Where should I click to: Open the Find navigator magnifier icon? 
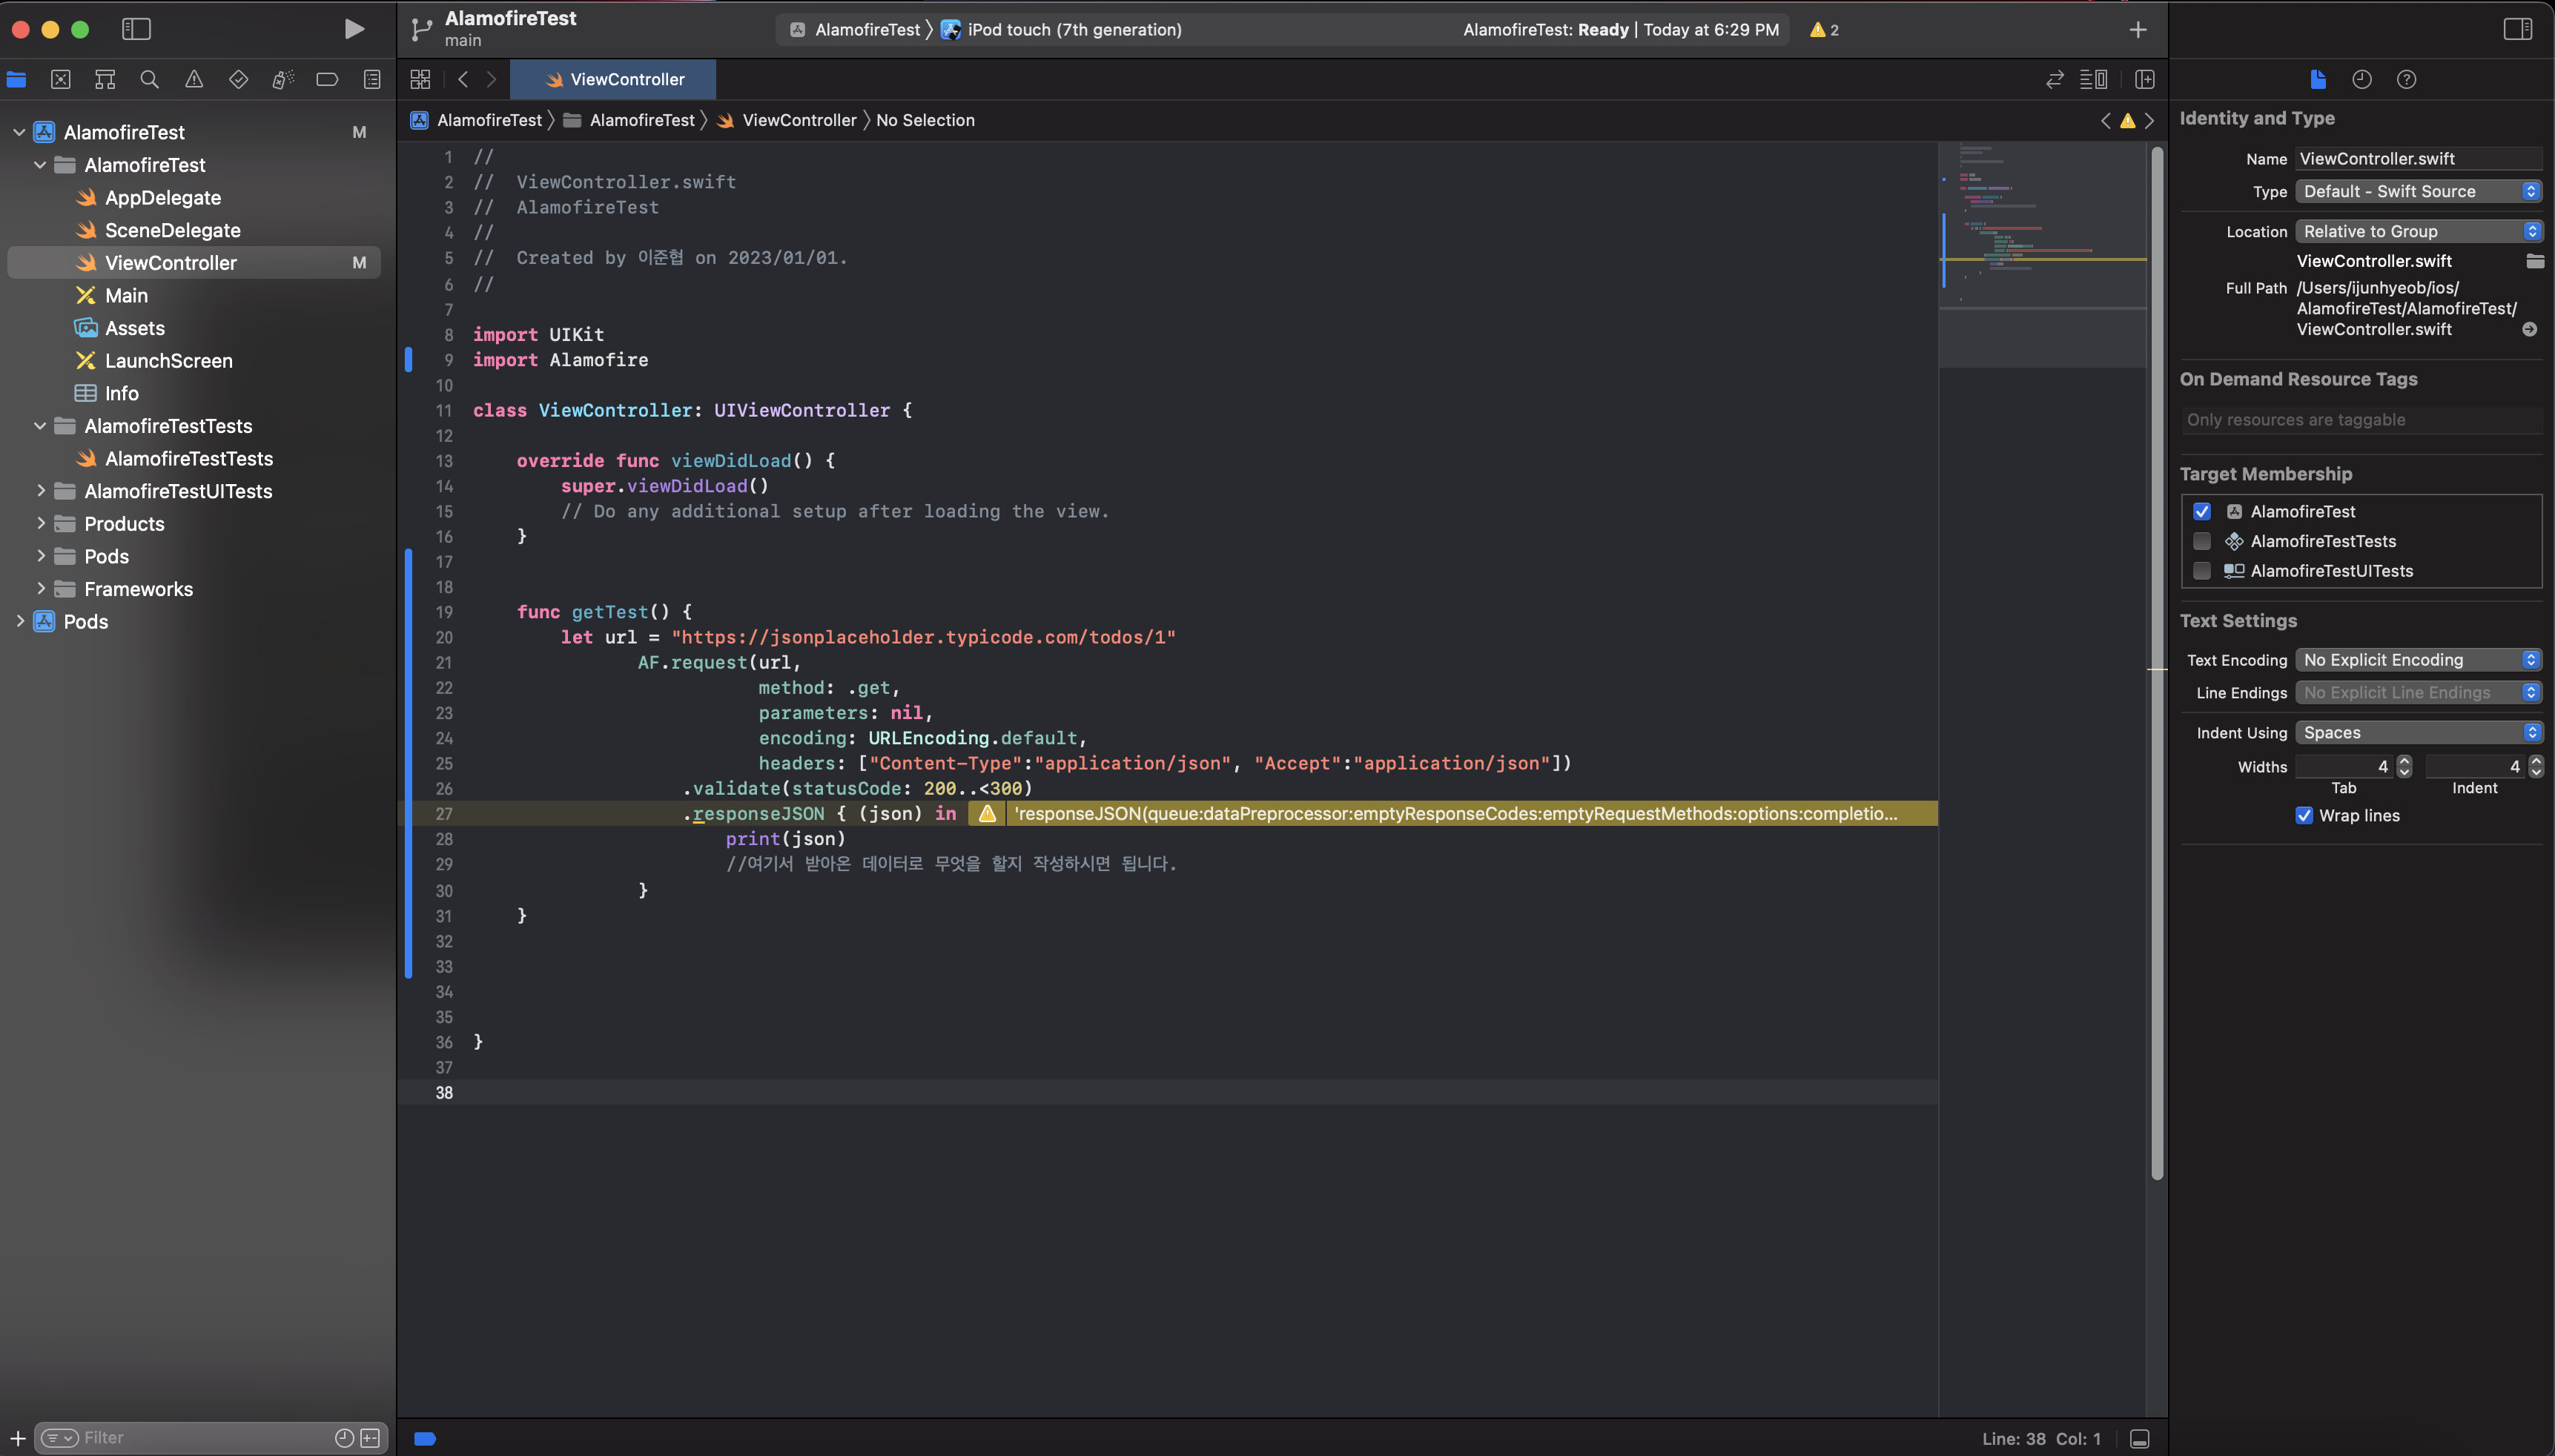(149, 79)
